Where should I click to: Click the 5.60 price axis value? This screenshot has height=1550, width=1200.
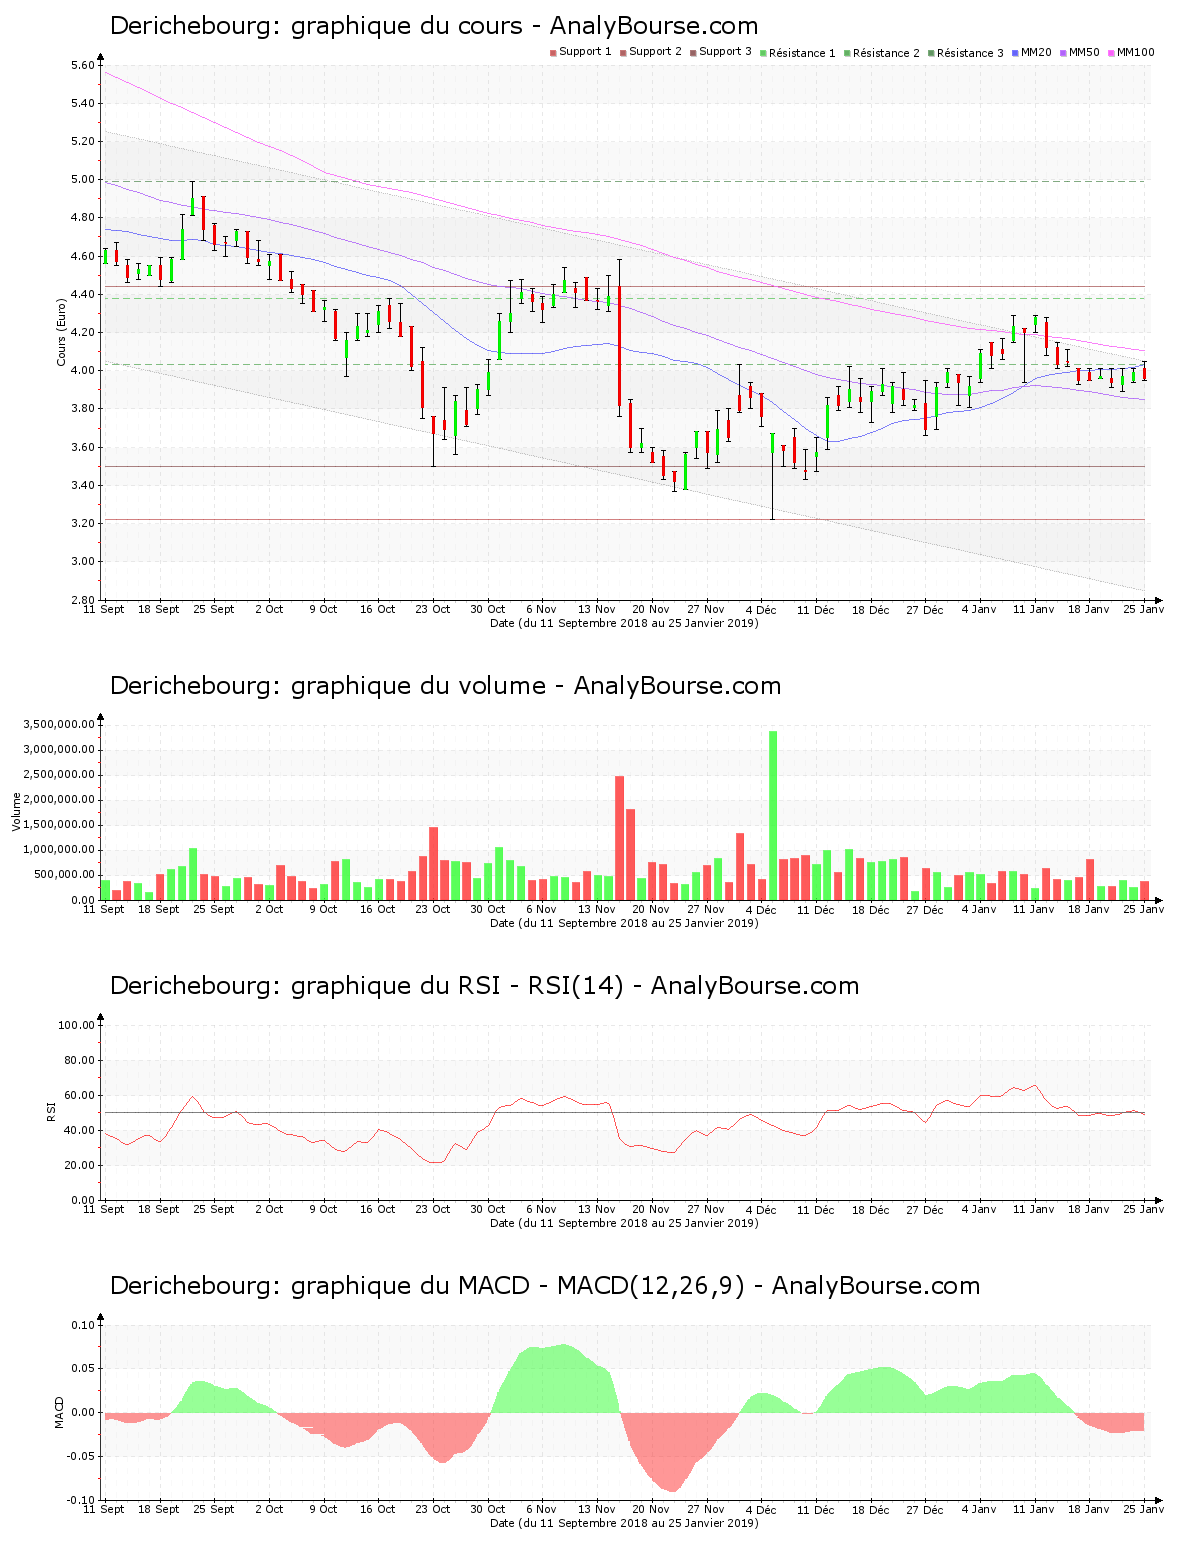point(83,66)
